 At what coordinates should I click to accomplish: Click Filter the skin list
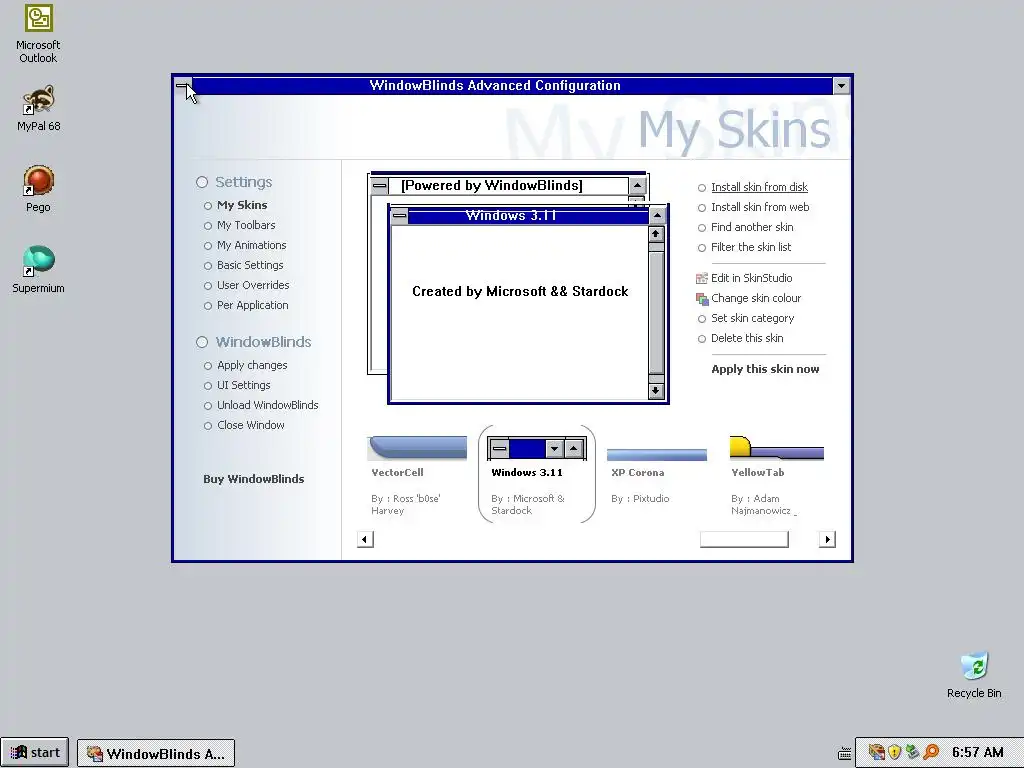pos(750,248)
